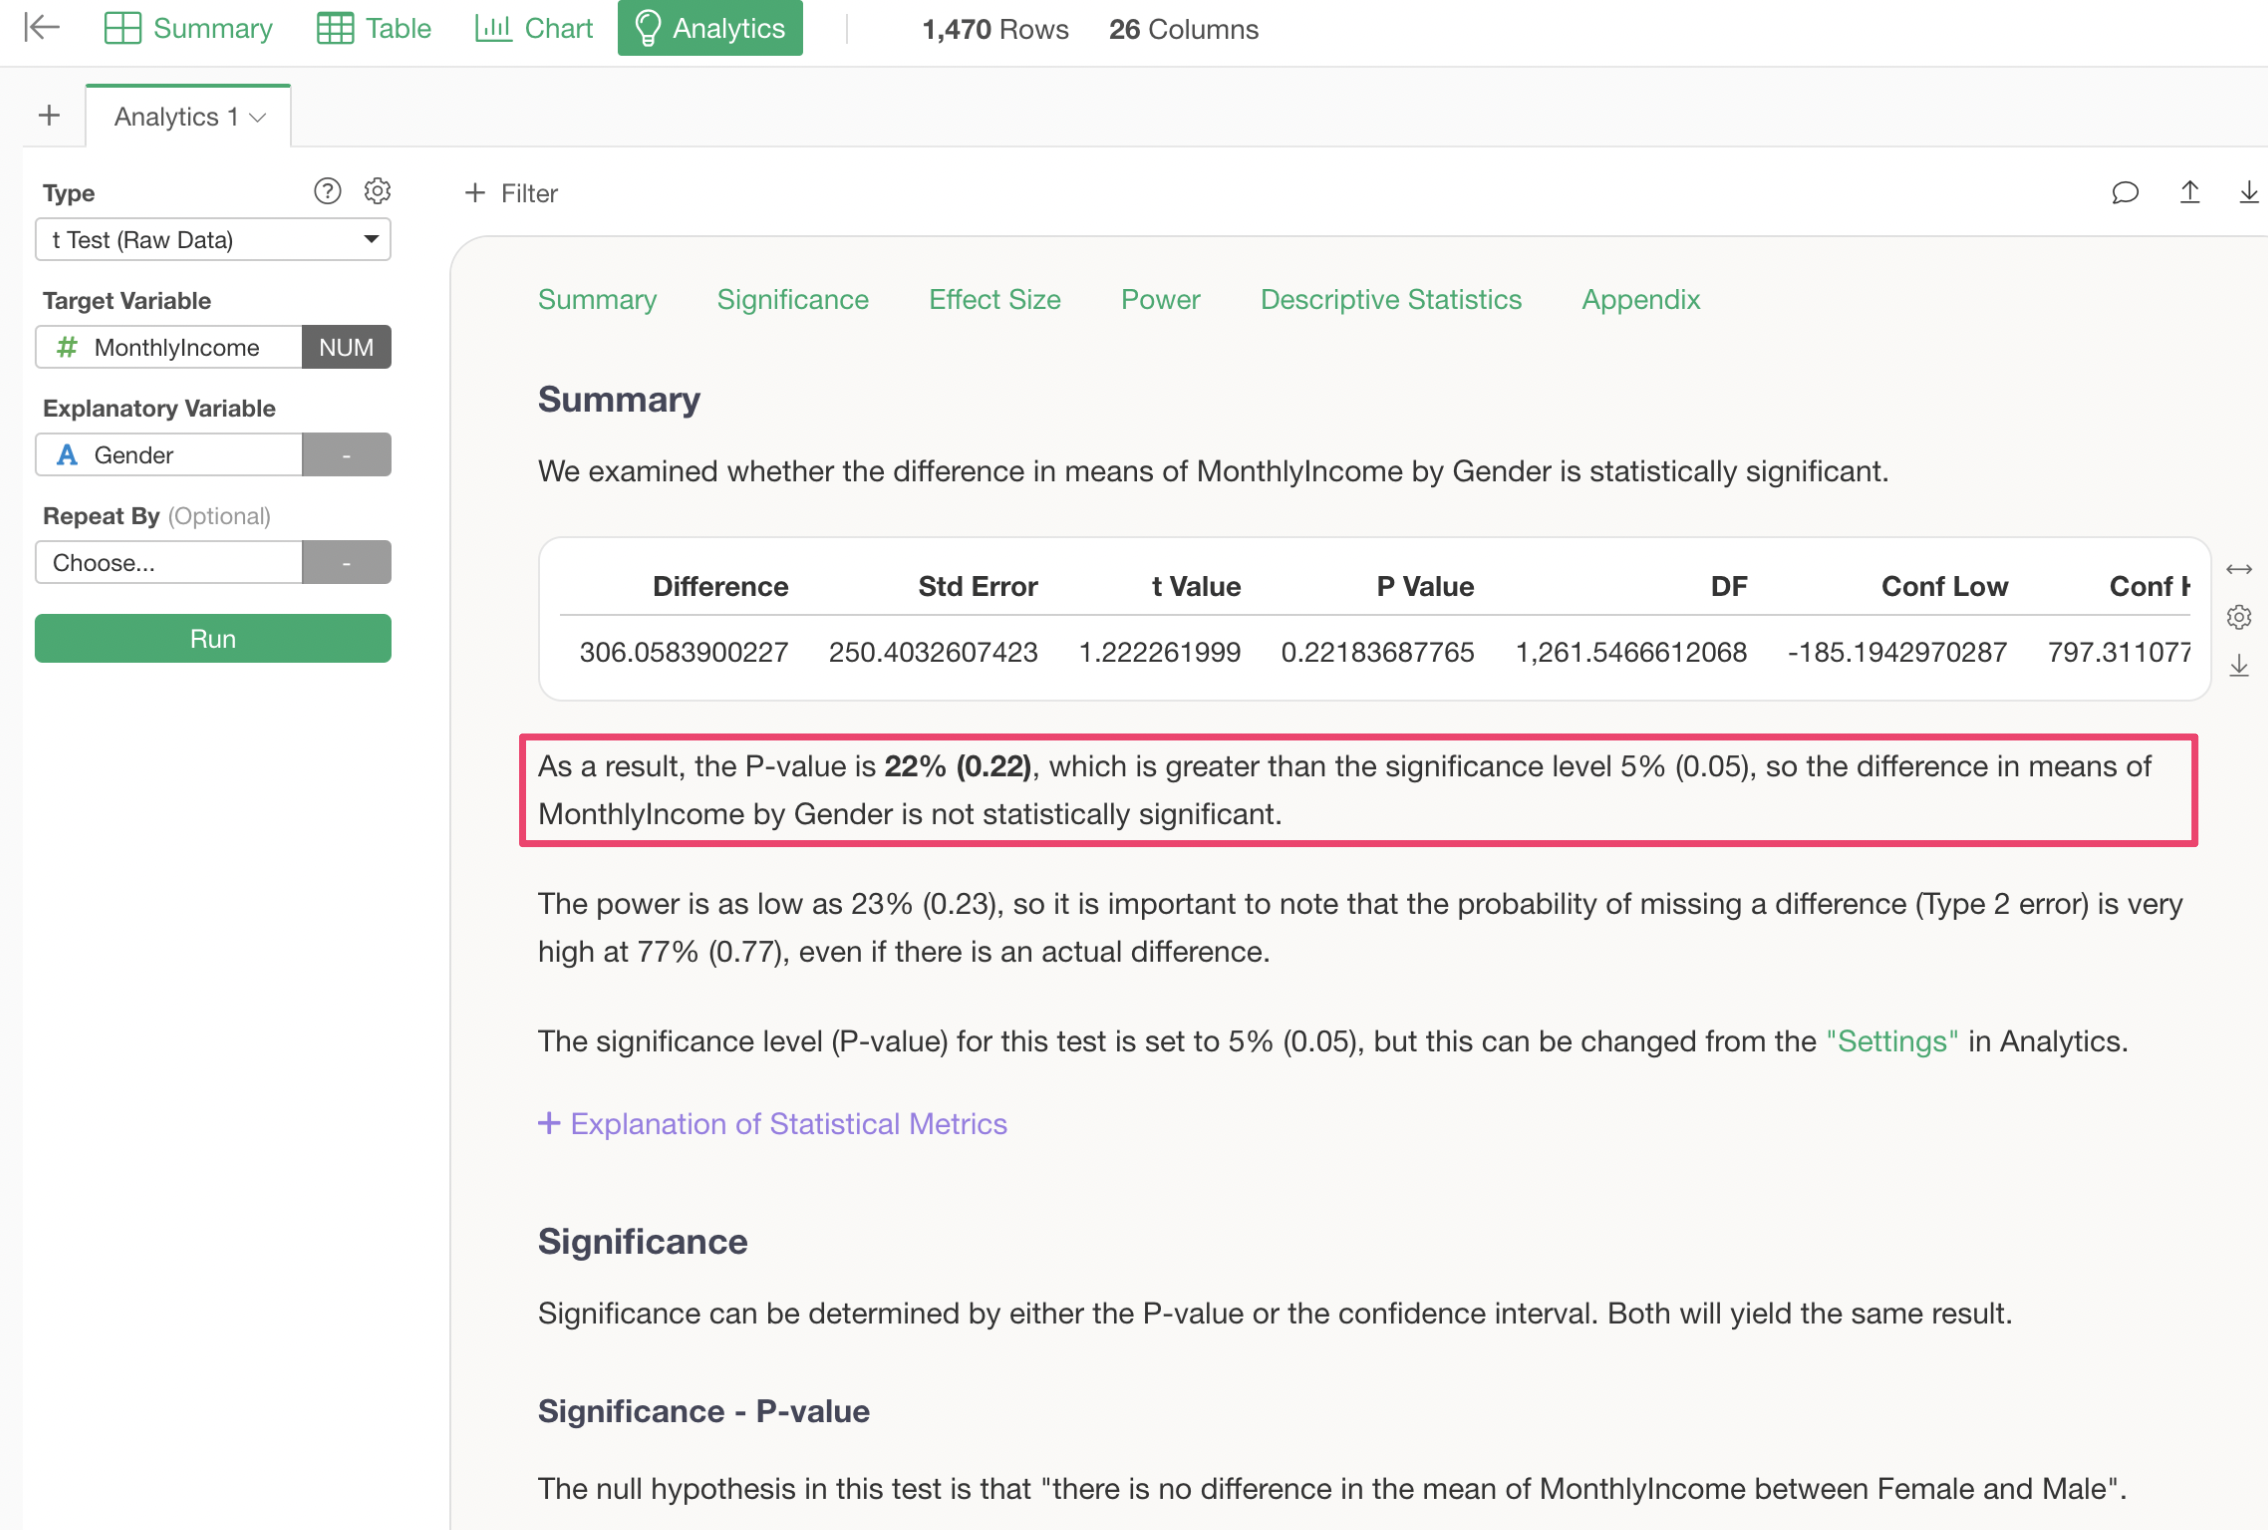Open summary table settings gear icon
Screen dimensions: 2268x1530
point(2239,617)
